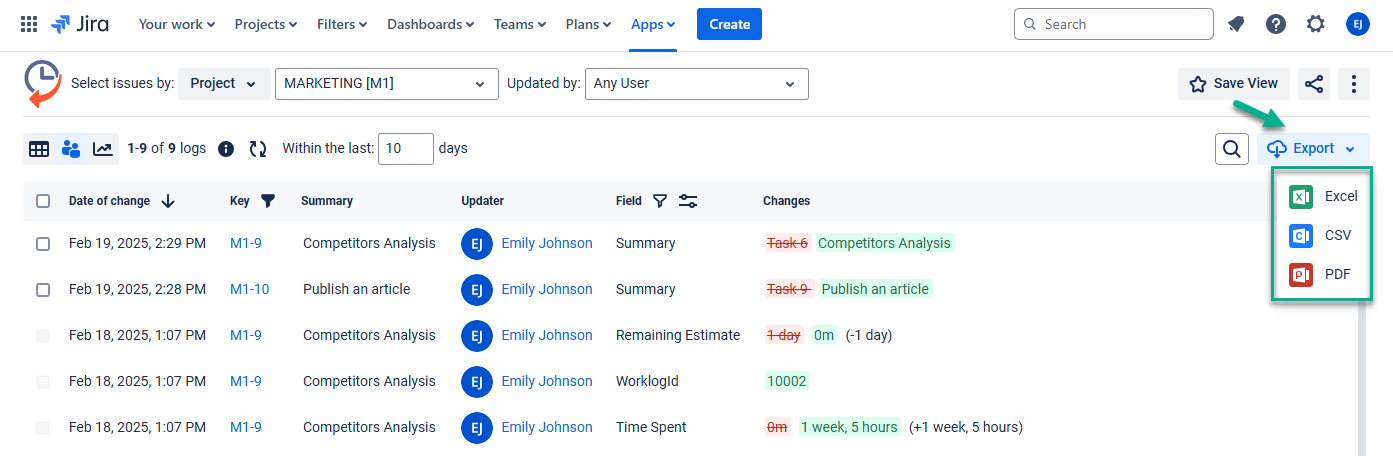Switch to the chart view icon
The width and height of the screenshot is (1393, 456).
[102, 149]
